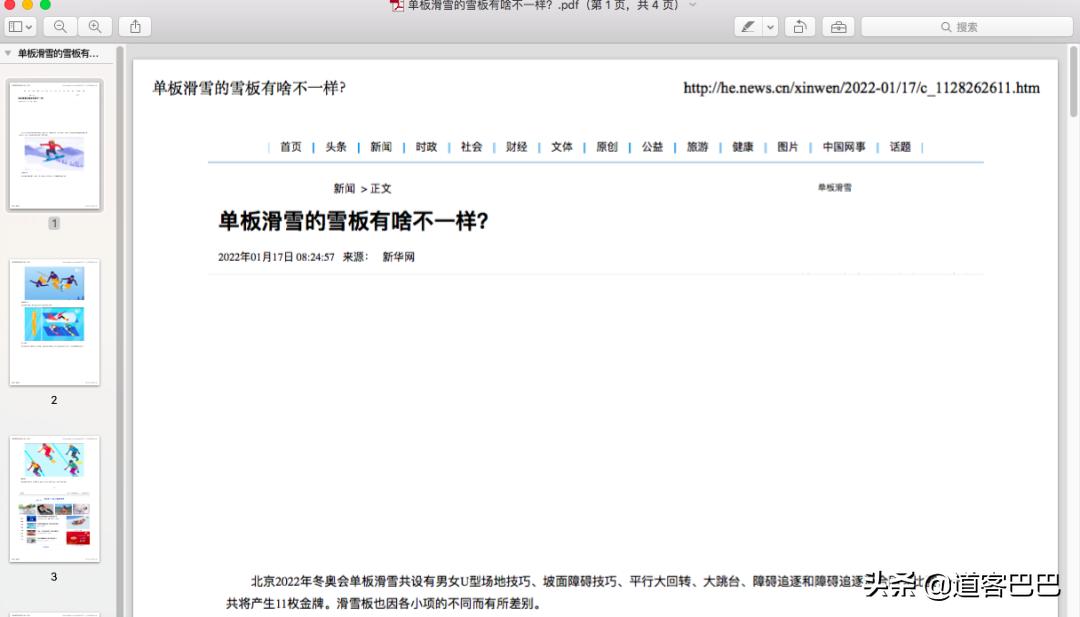Viewport: 1080px width, 617px height.
Task: Open the sidebar view options dropdown chevron
Action: (x=30, y=26)
